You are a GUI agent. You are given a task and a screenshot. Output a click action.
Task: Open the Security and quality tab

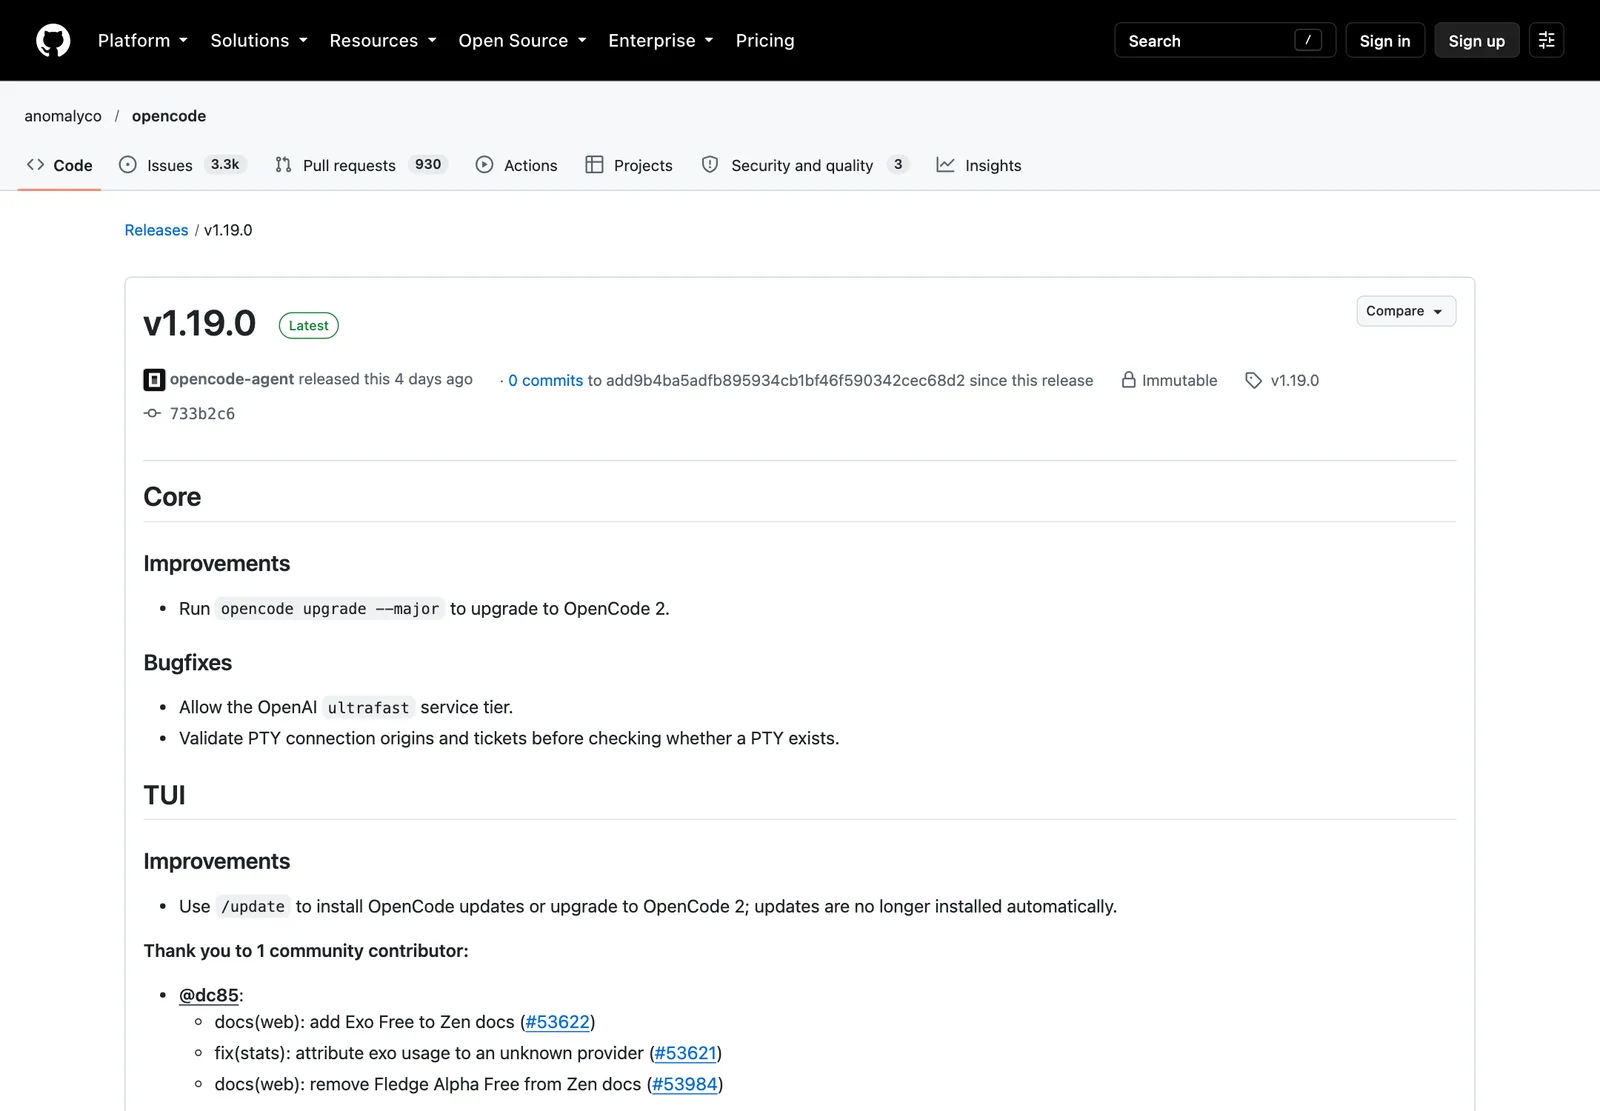[805, 165]
